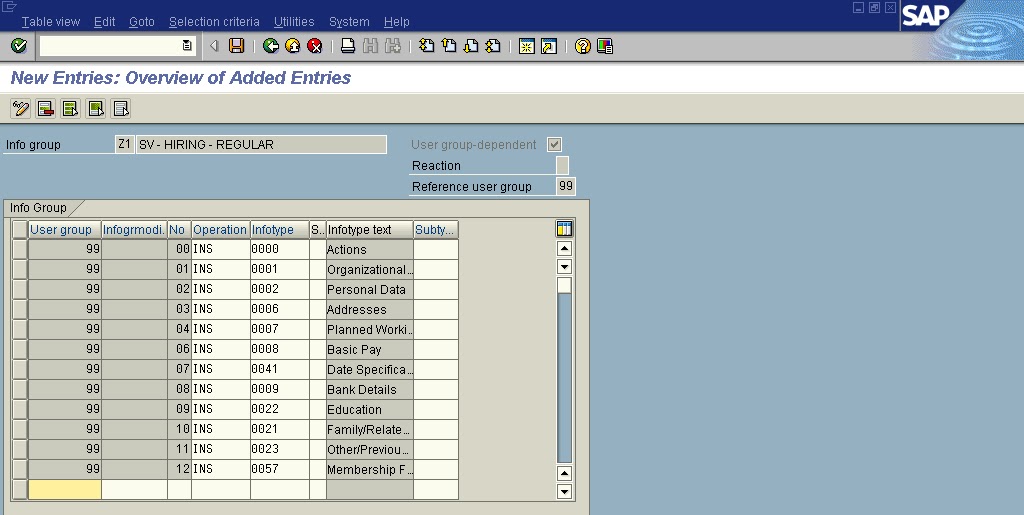
Task: Select row marker for Membership F... row
Action: pyautogui.click(x=20, y=469)
